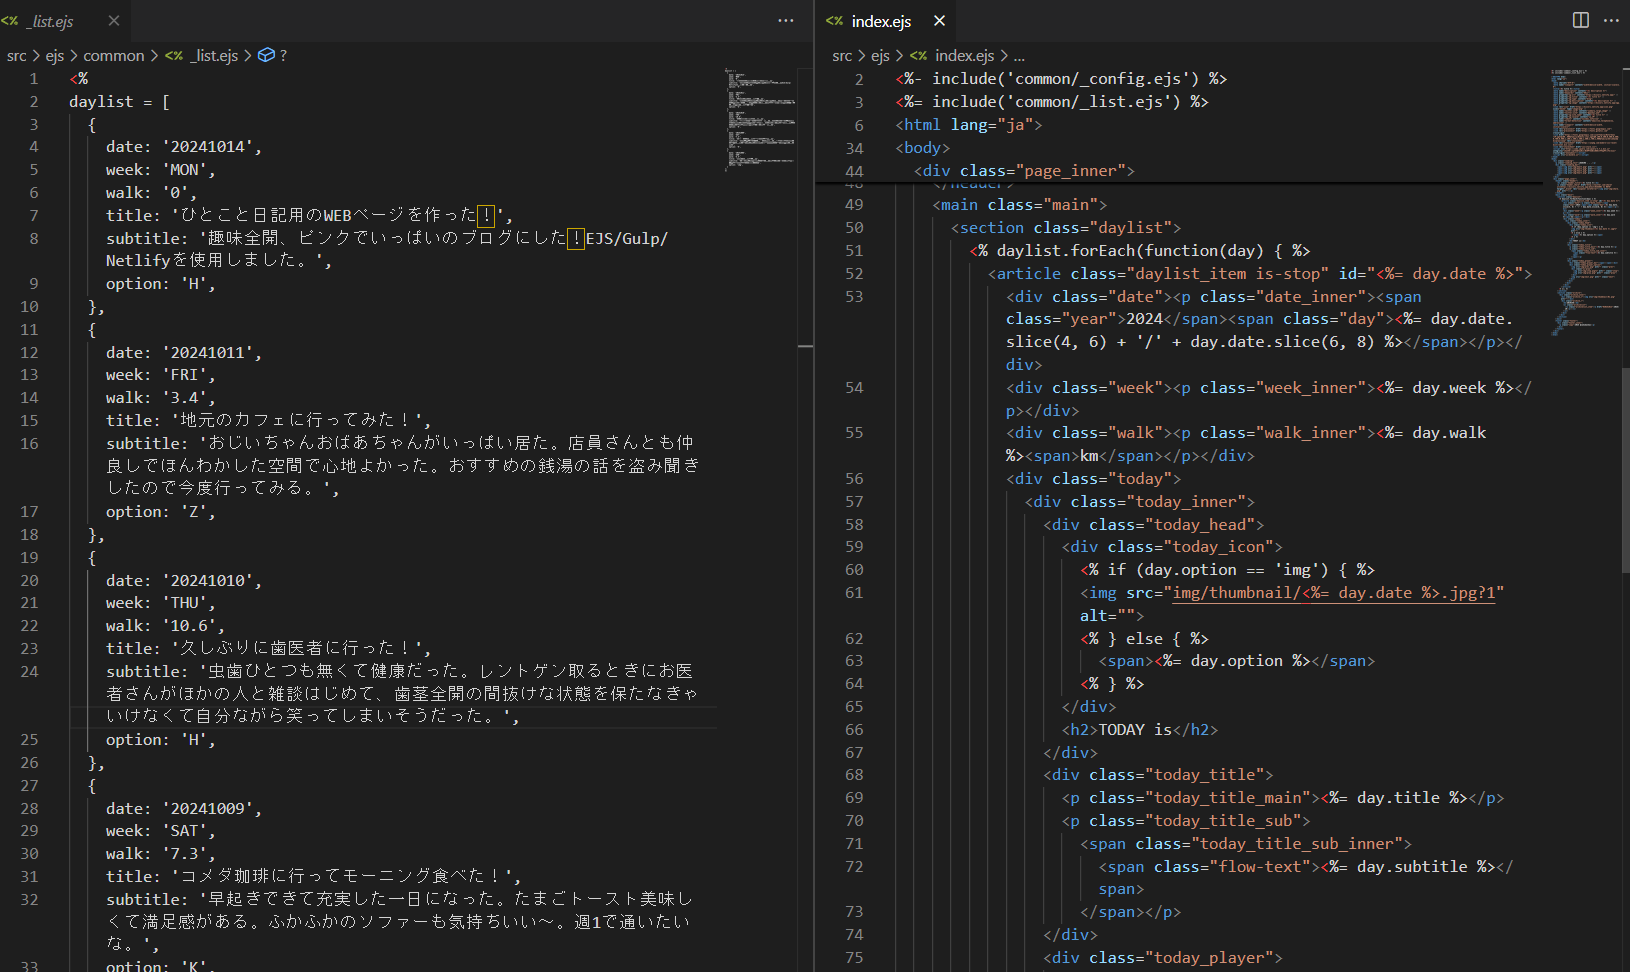Activate the index.ejs tab
This screenshot has height=972, width=1630.
click(x=880, y=21)
